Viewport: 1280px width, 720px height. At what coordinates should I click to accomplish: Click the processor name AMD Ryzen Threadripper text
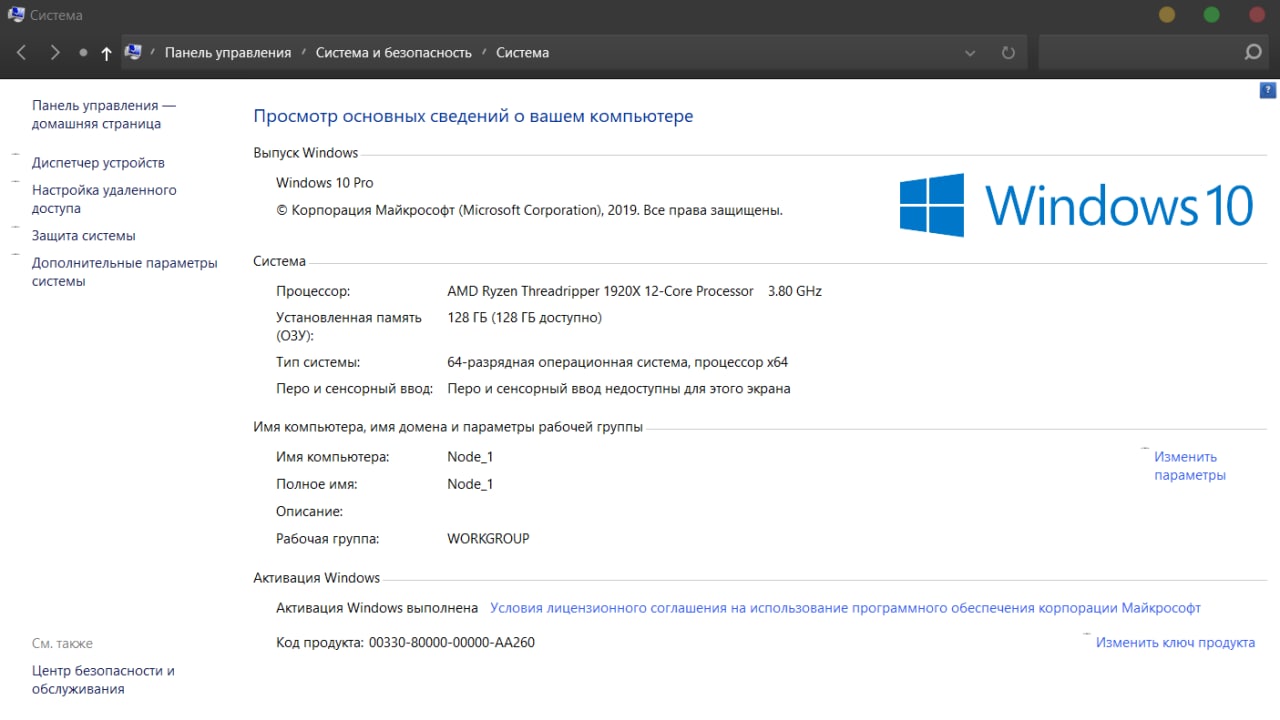tap(600, 292)
